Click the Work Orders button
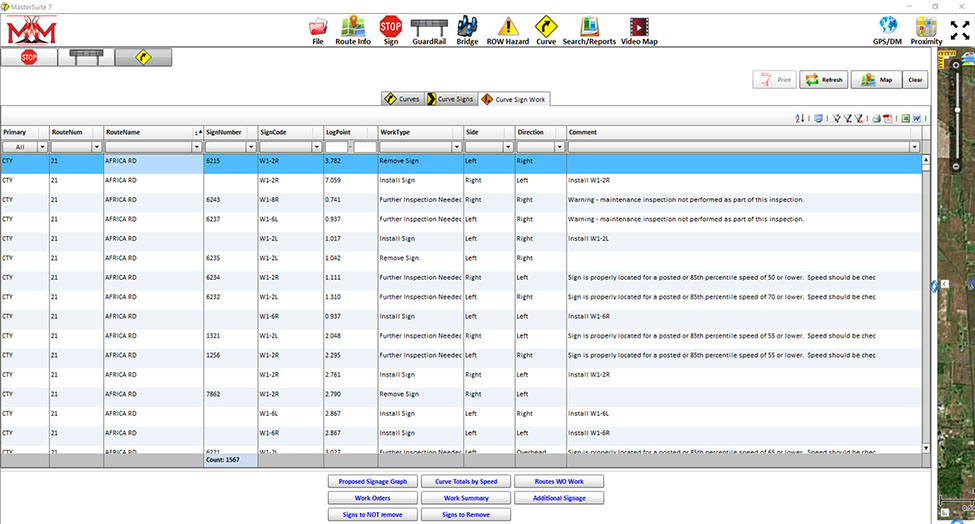 point(372,498)
